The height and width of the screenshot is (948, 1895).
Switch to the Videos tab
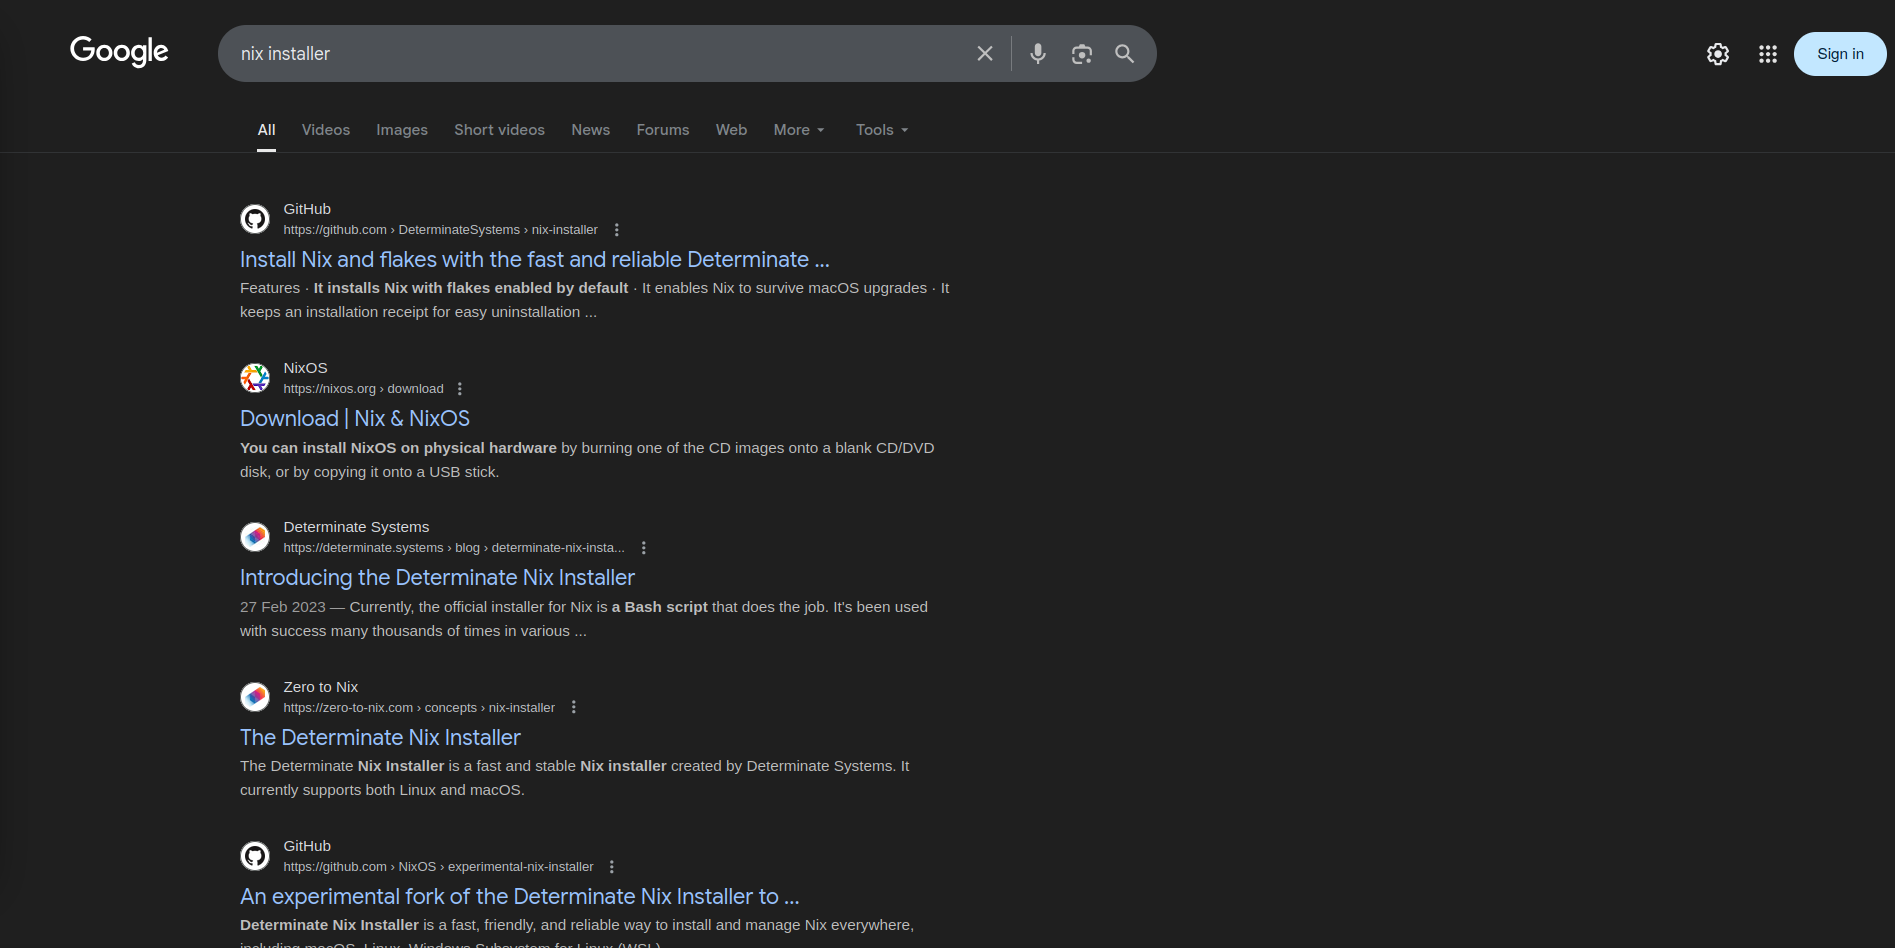(325, 130)
